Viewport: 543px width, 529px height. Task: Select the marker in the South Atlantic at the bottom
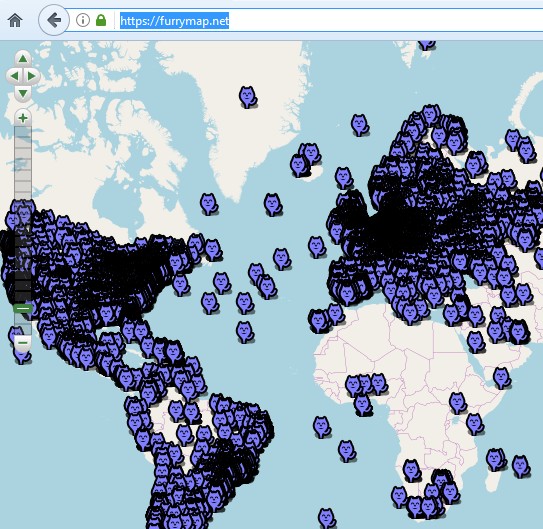click(327, 519)
